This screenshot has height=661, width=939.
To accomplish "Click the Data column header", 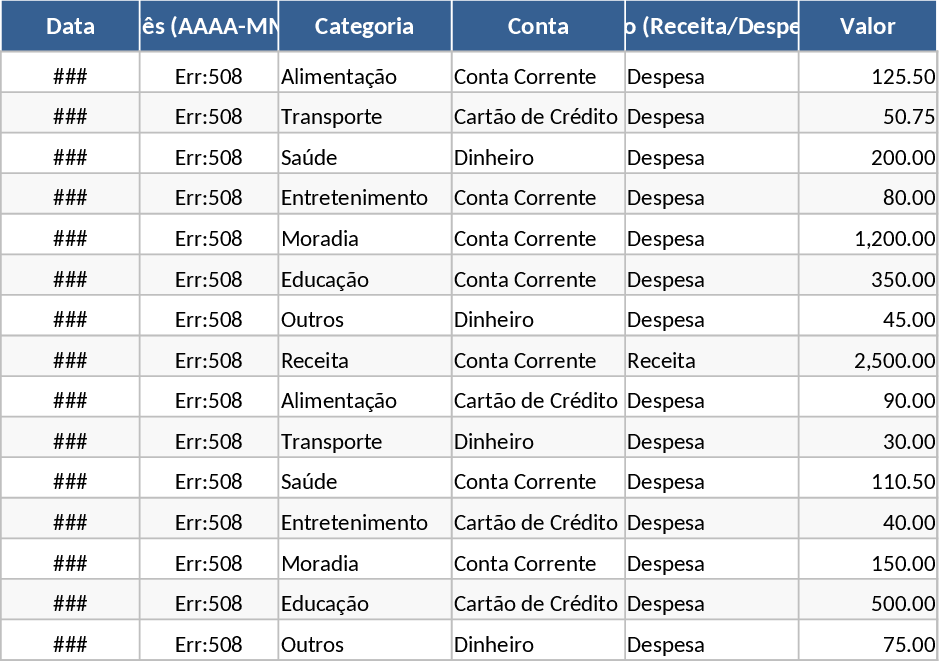I will (70, 26).
